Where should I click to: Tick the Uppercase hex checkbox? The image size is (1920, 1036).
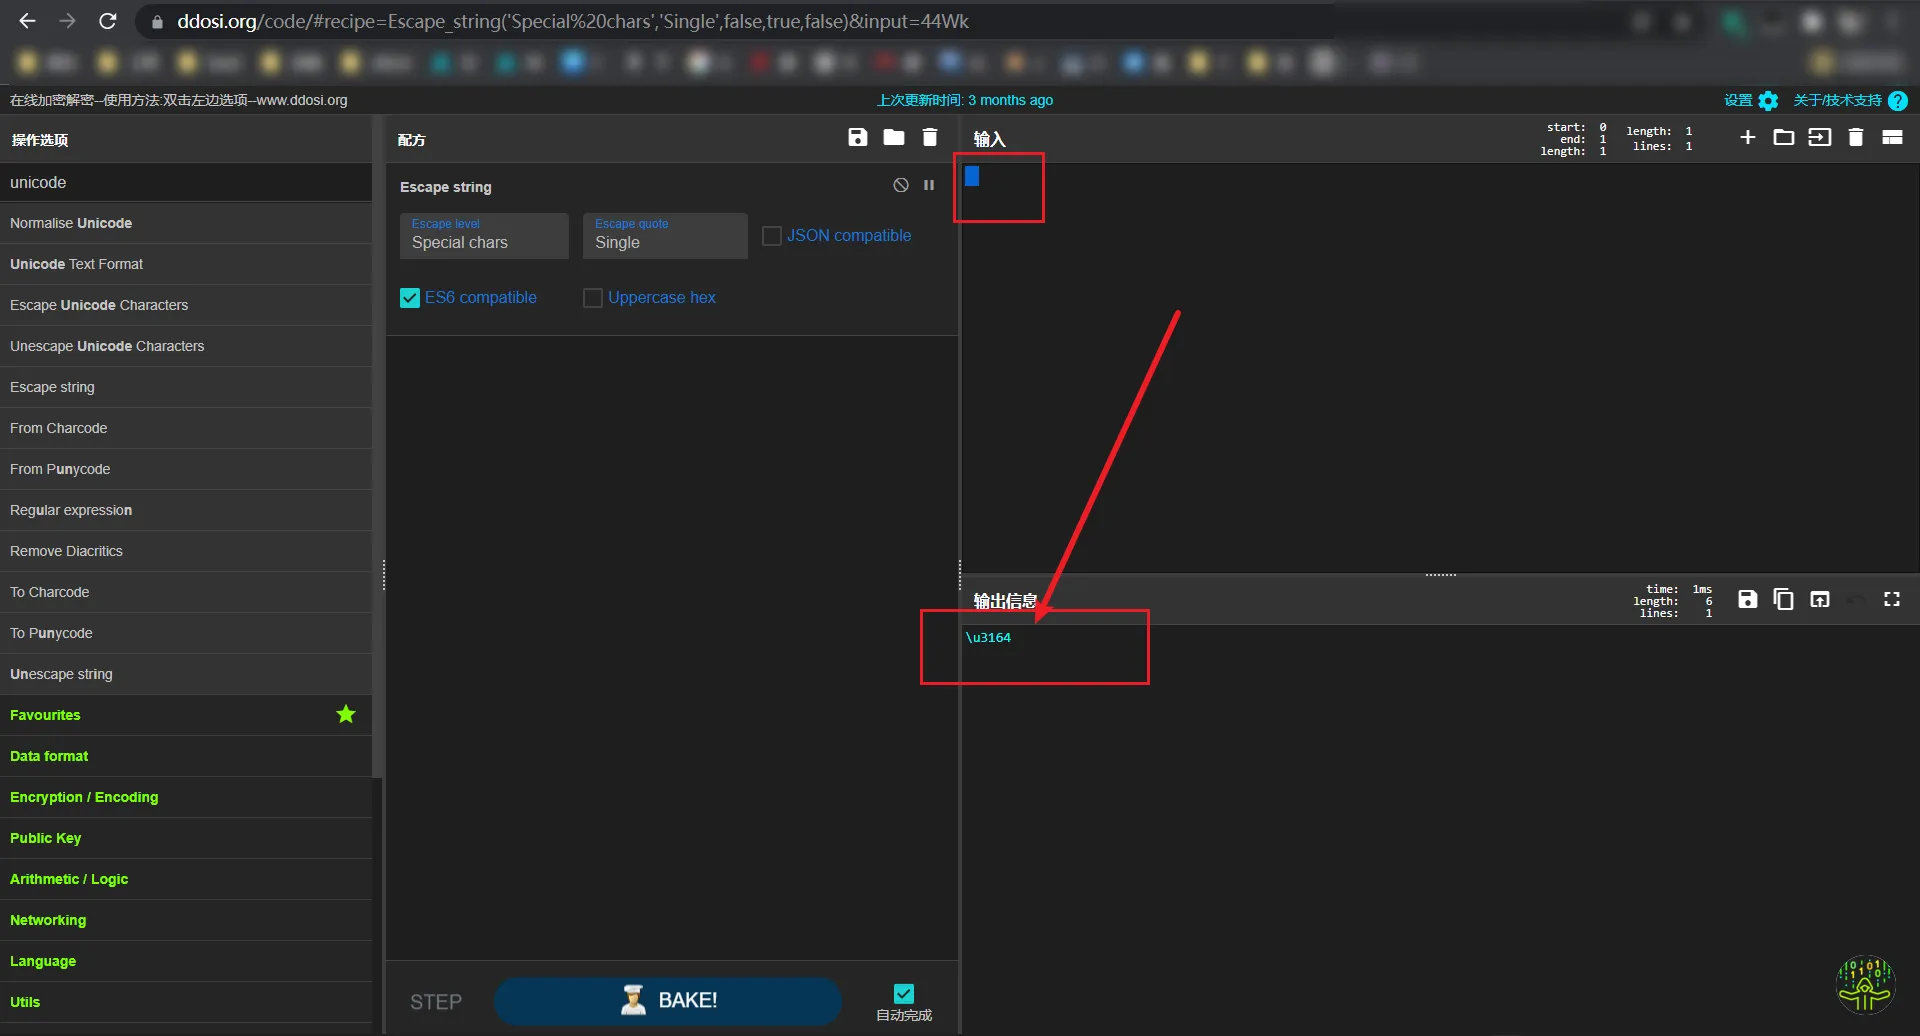click(x=593, y=298)
